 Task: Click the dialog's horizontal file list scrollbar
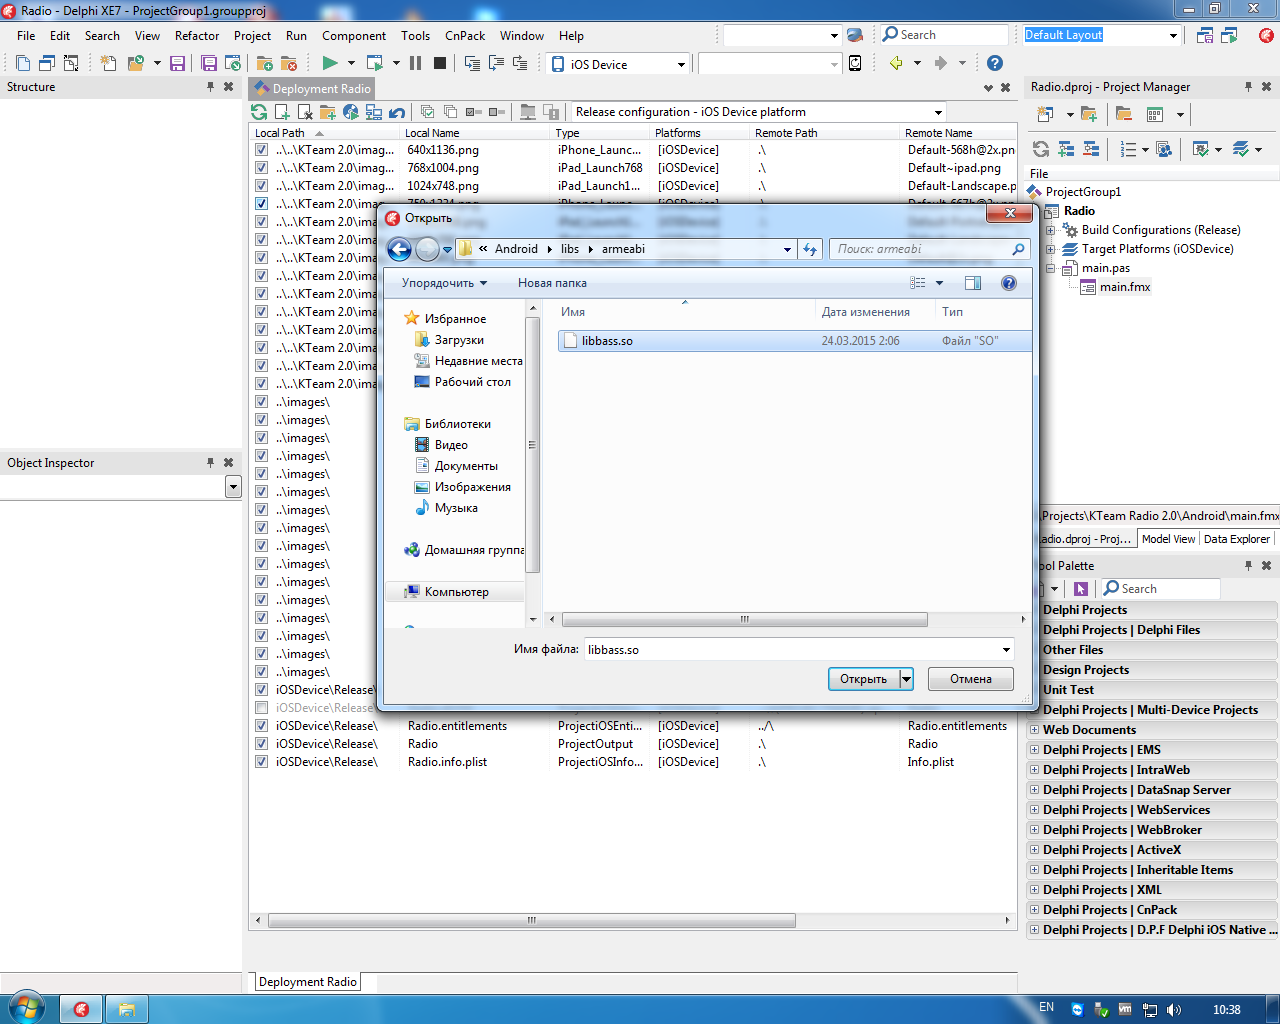(744, 620)
